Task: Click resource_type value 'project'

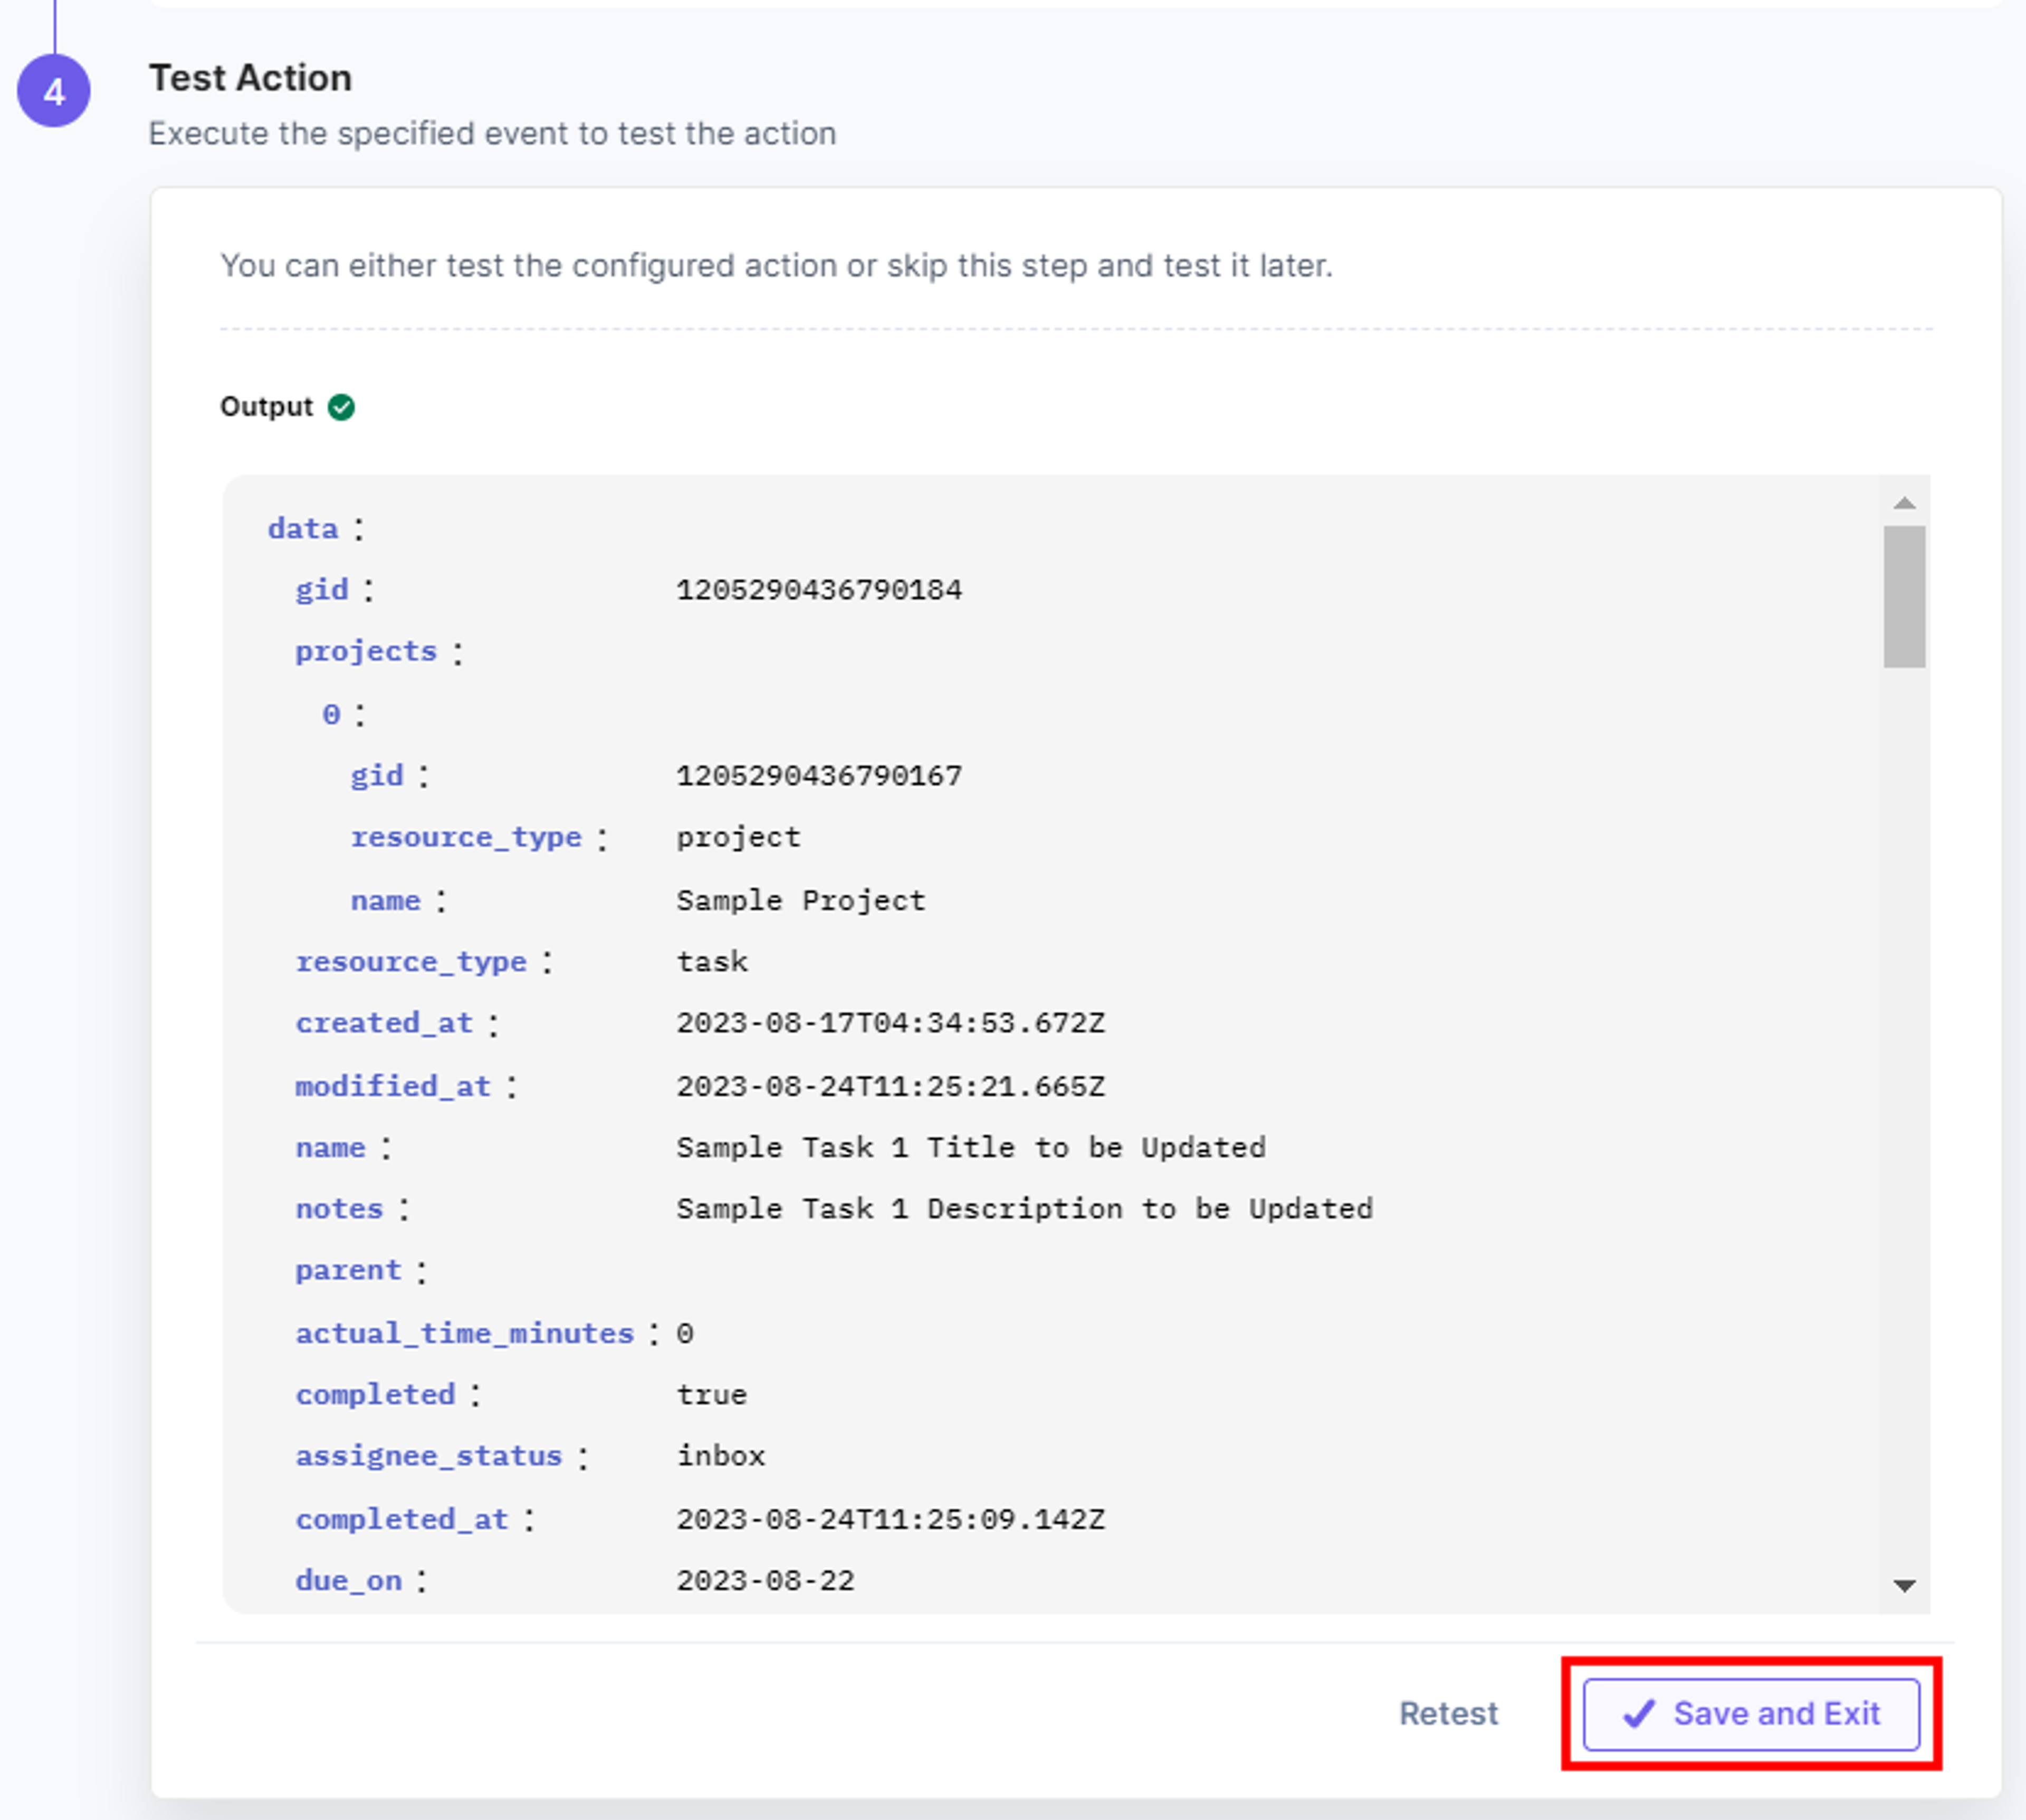Action: 739,838
